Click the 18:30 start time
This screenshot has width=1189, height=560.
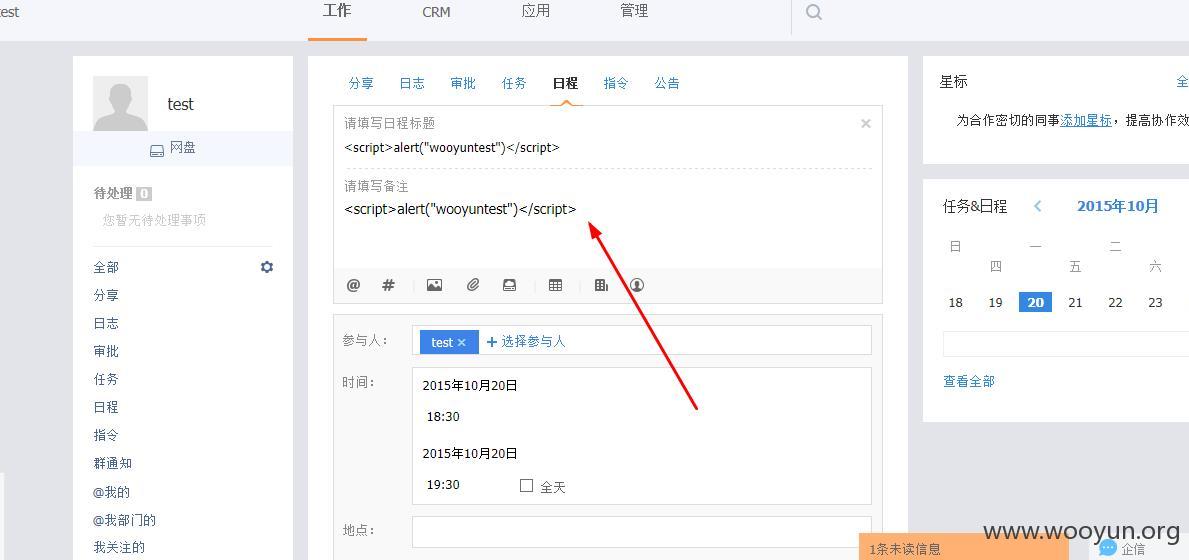(x=443, y=417)
